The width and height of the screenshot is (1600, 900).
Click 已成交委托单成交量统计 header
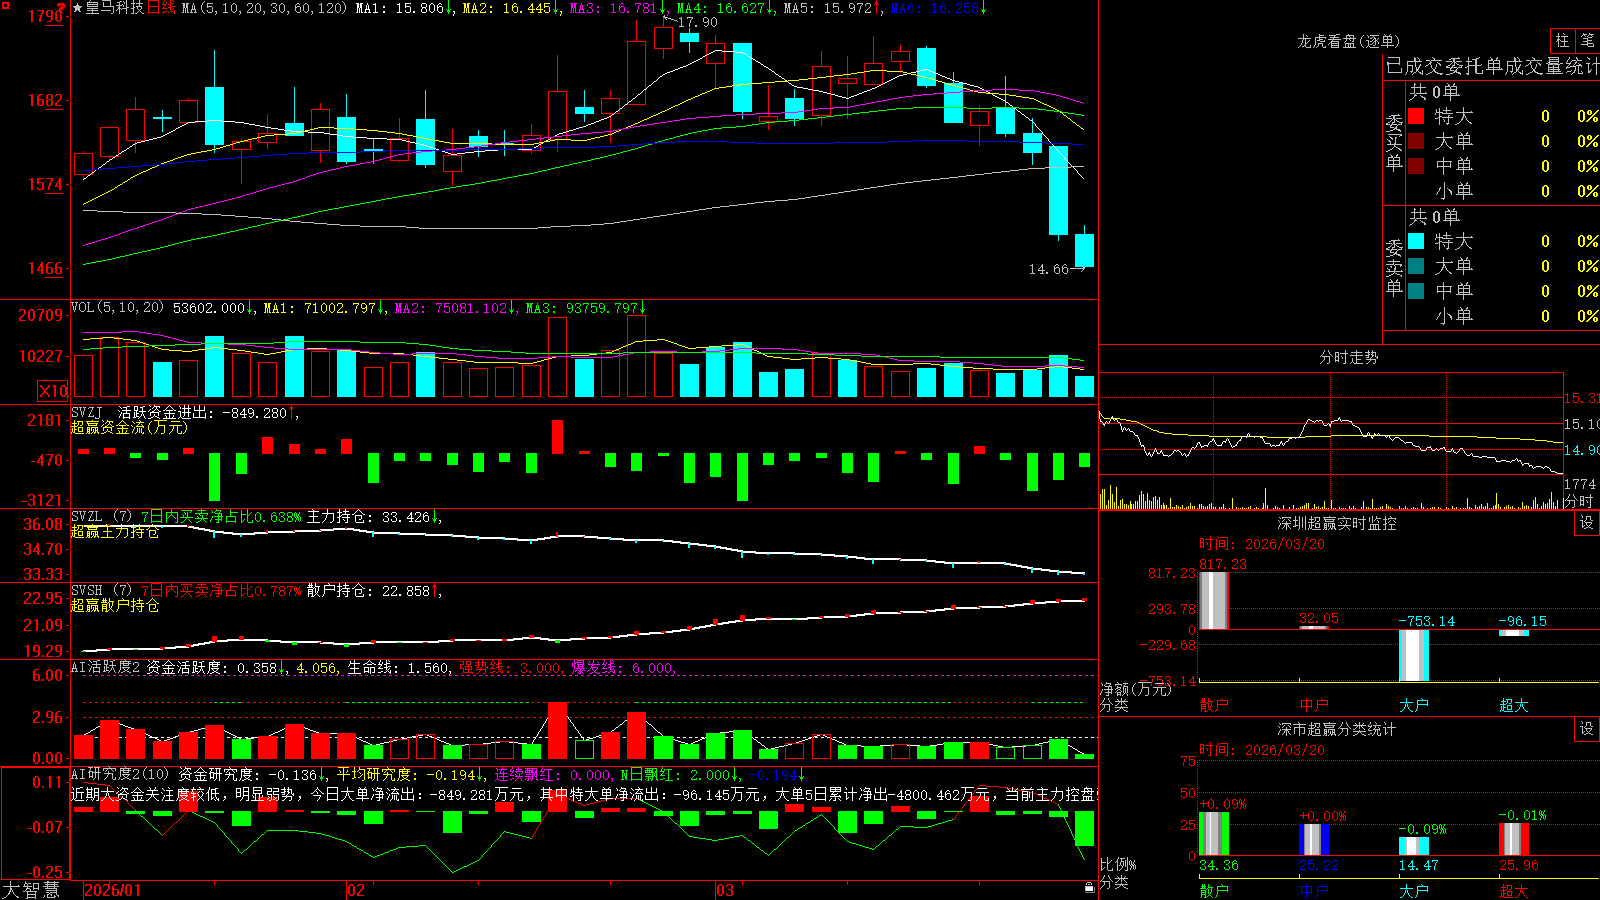click(1492, 66)
